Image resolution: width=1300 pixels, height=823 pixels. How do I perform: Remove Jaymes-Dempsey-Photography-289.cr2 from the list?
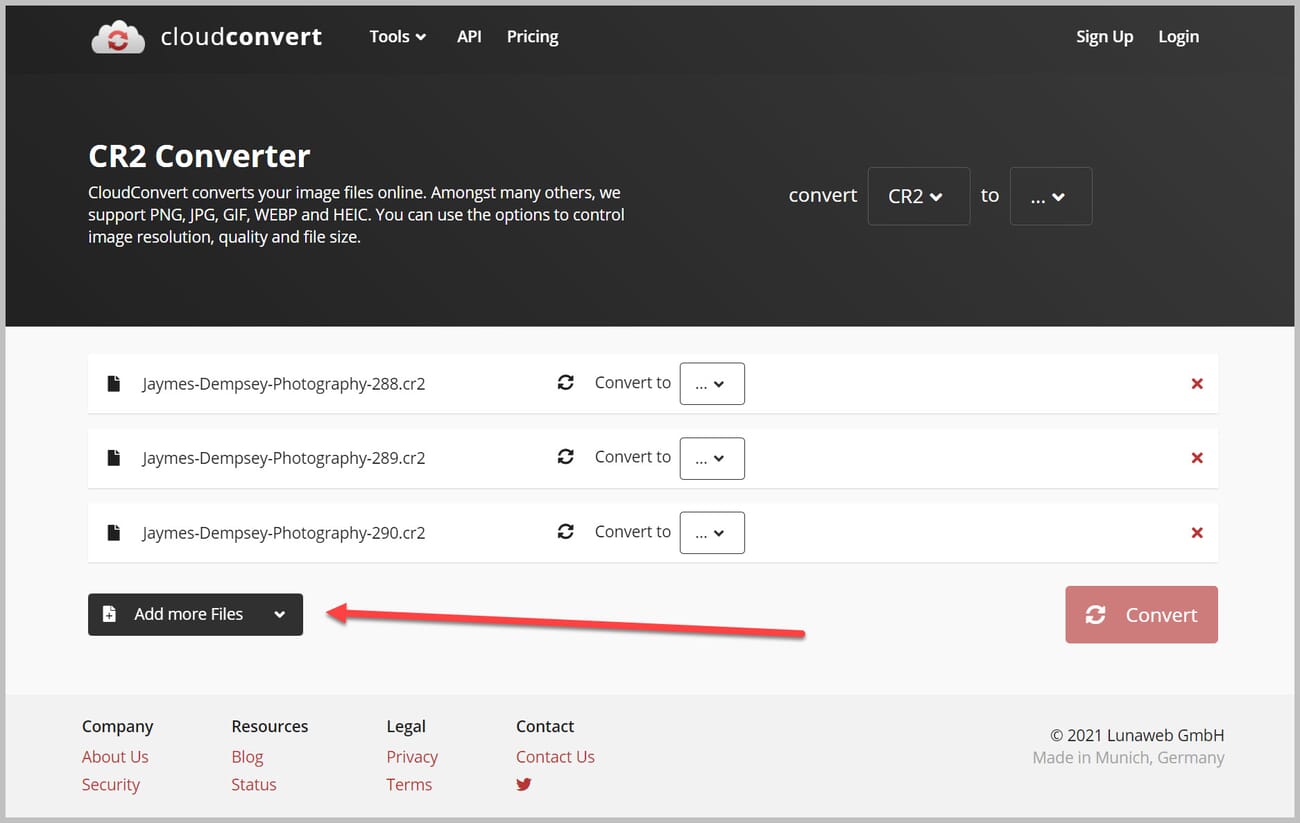tap(1197, 457)
